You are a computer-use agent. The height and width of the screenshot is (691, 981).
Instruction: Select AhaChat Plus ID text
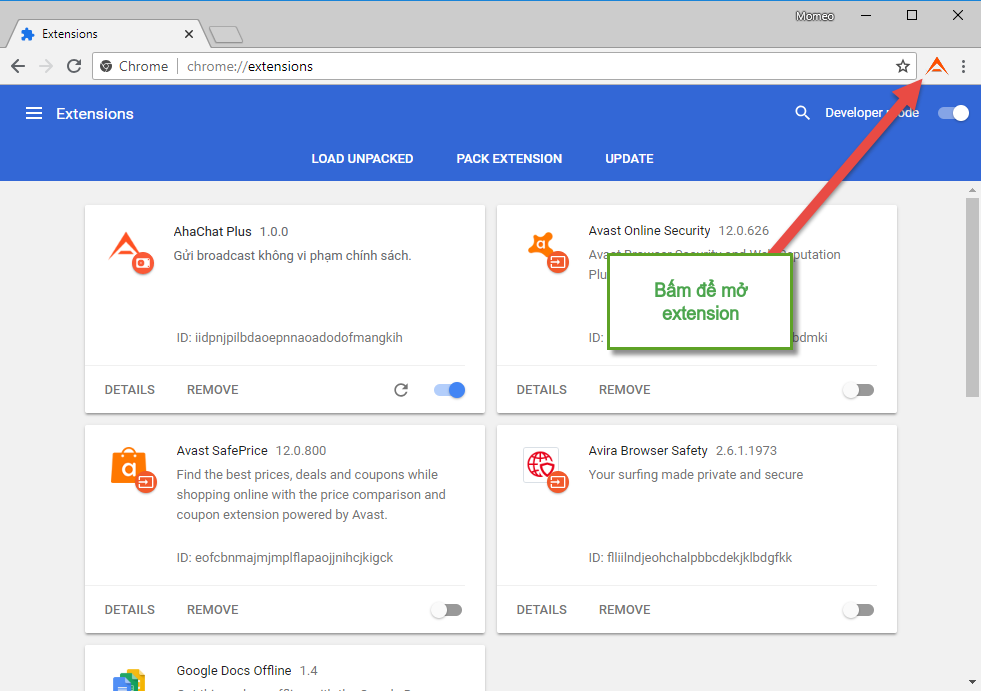coord(290,338)
